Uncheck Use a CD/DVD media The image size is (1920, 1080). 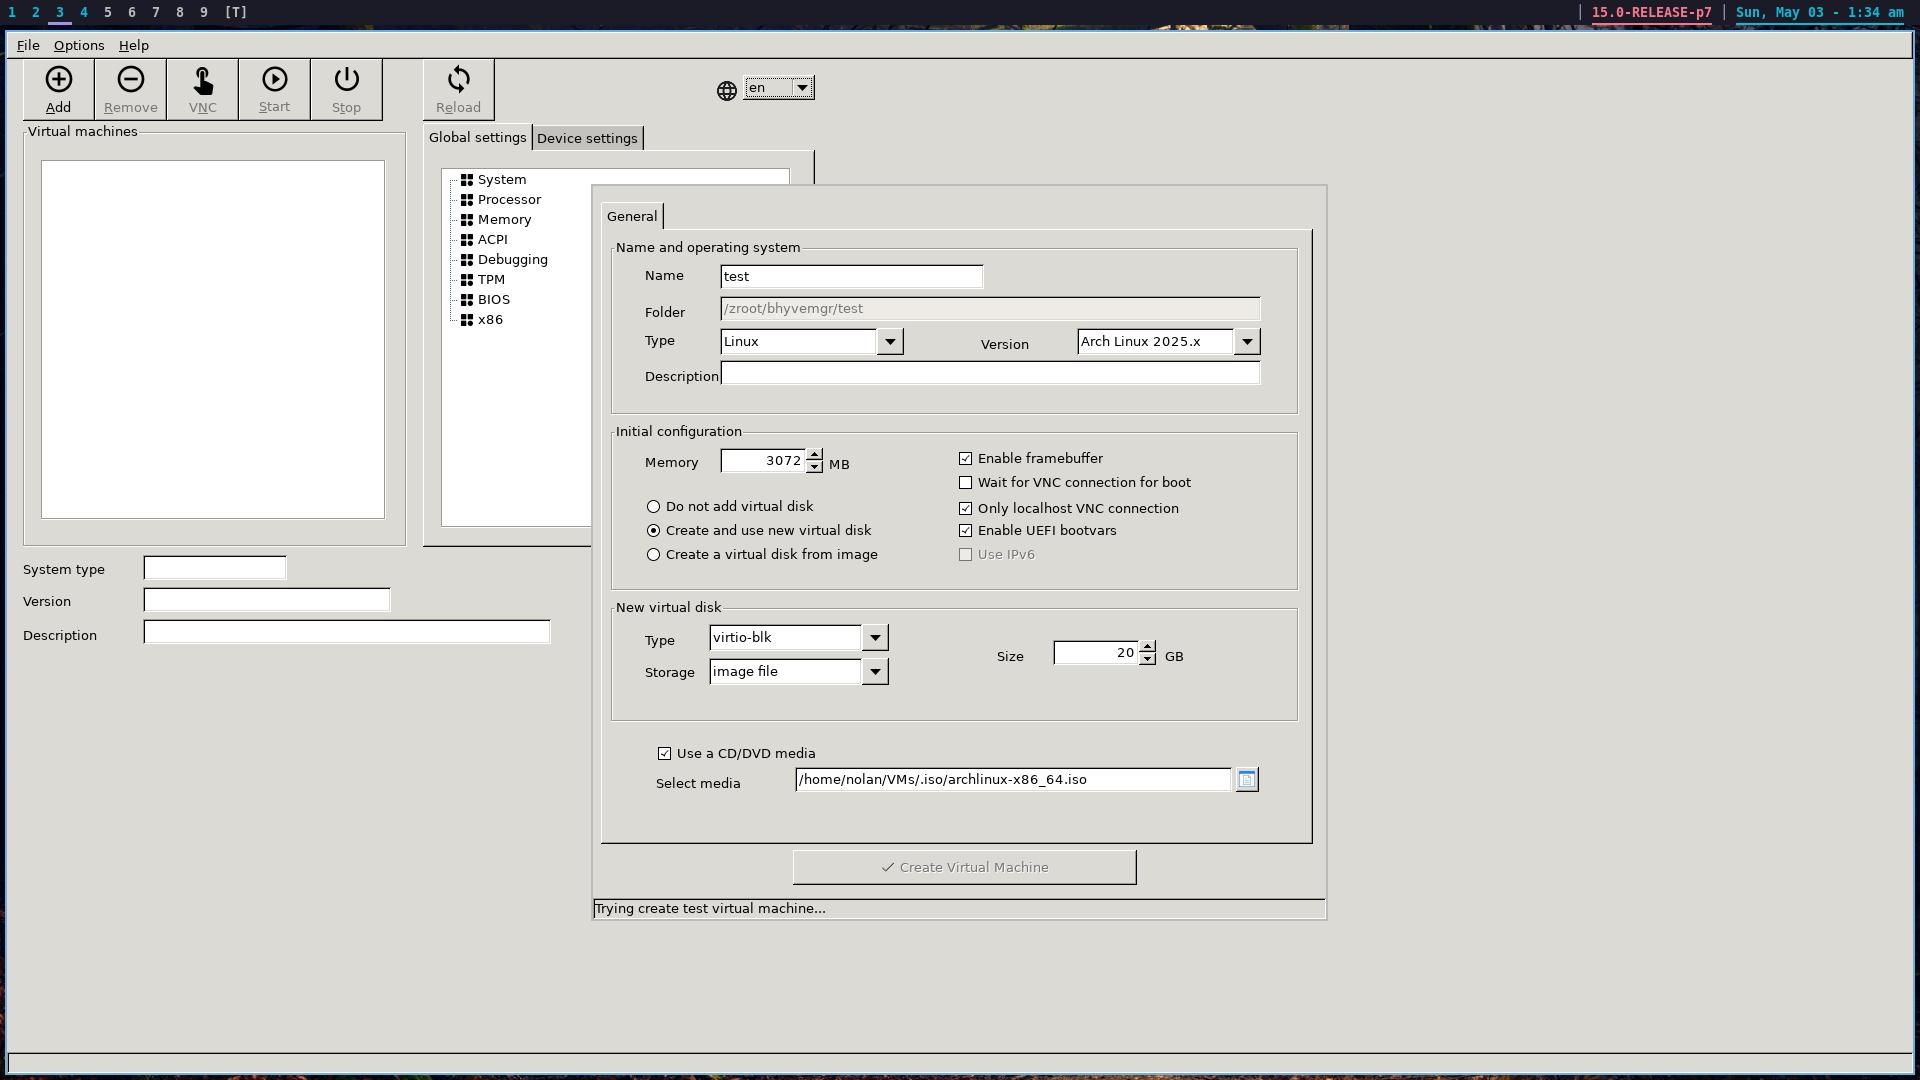[x=664, y=754]
